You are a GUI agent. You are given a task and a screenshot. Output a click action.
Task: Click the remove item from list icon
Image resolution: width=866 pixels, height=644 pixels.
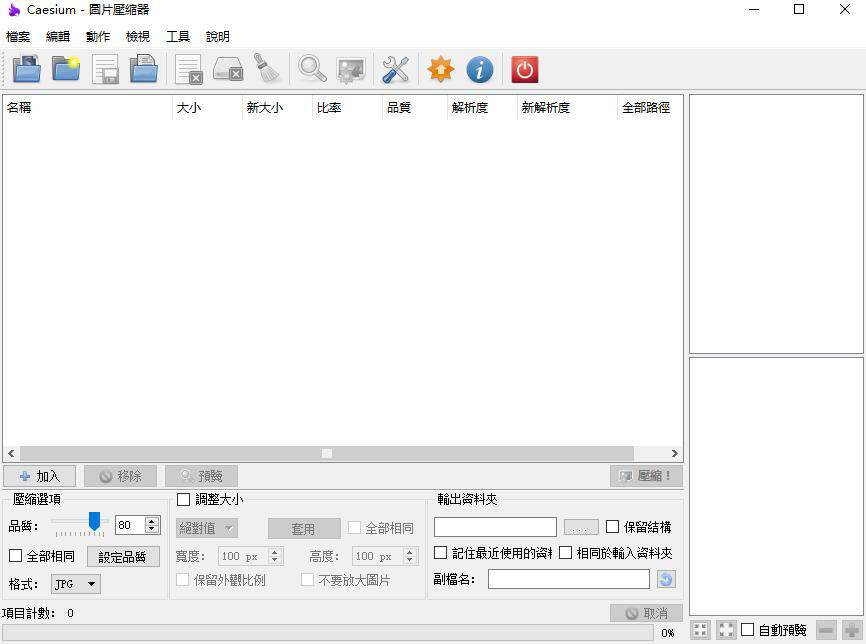point(188,70)
